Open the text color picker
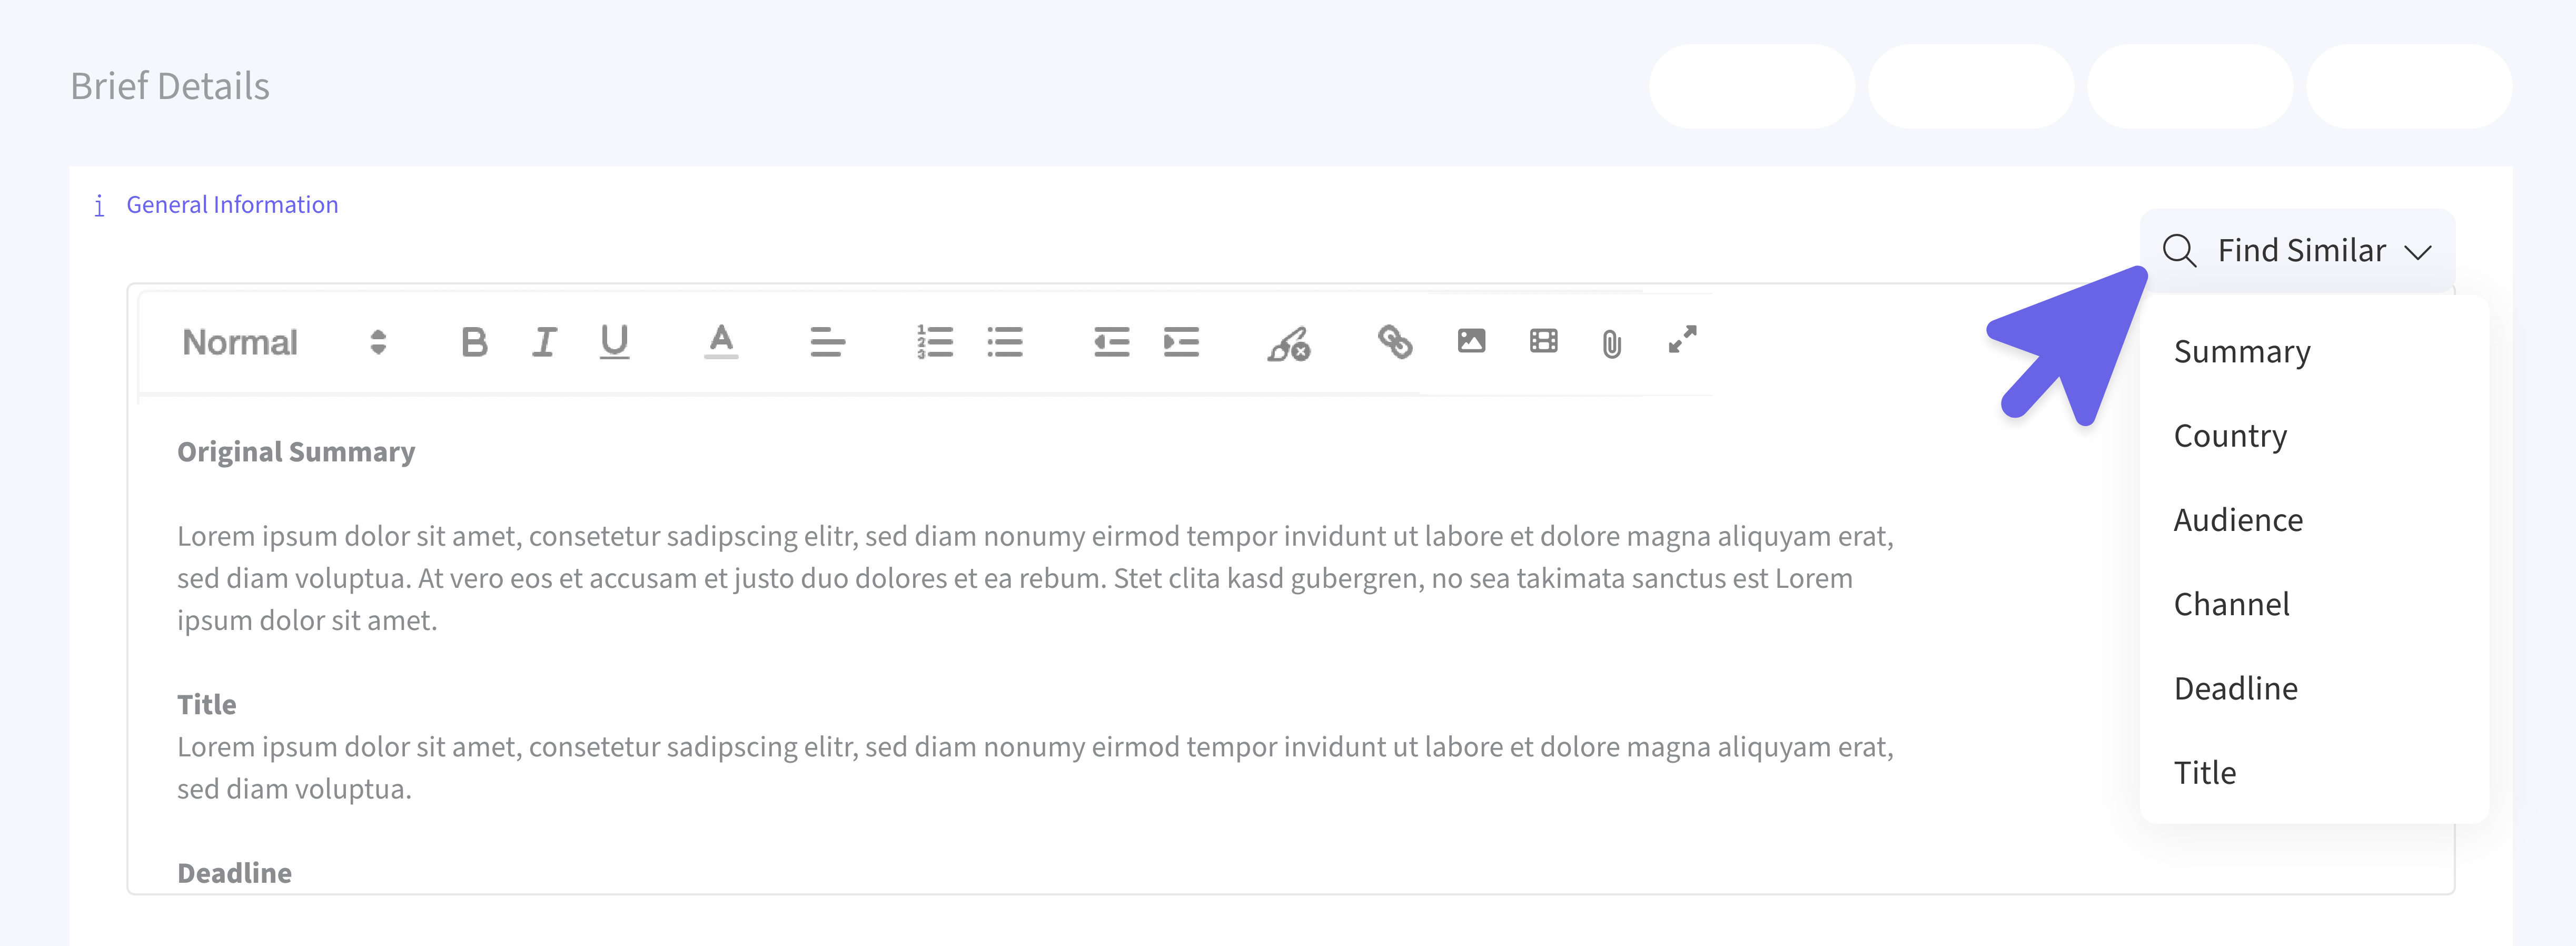The width and height of the screenshot is (2576, 946). pos(721,342)
